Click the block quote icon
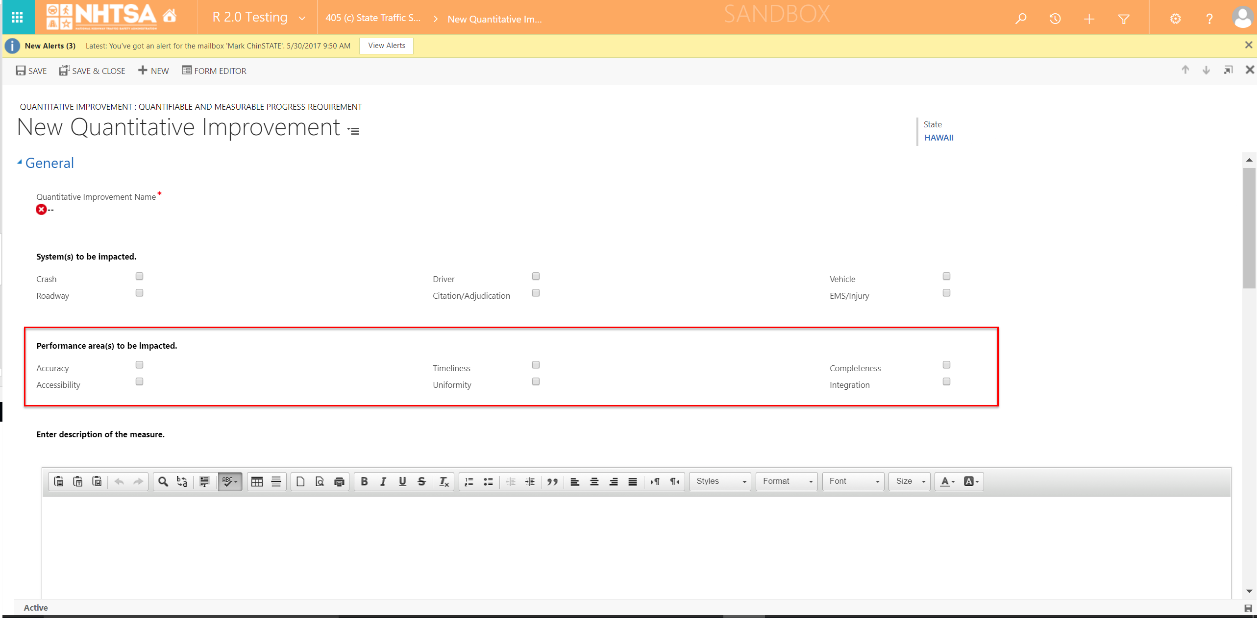 pos(552,482)
